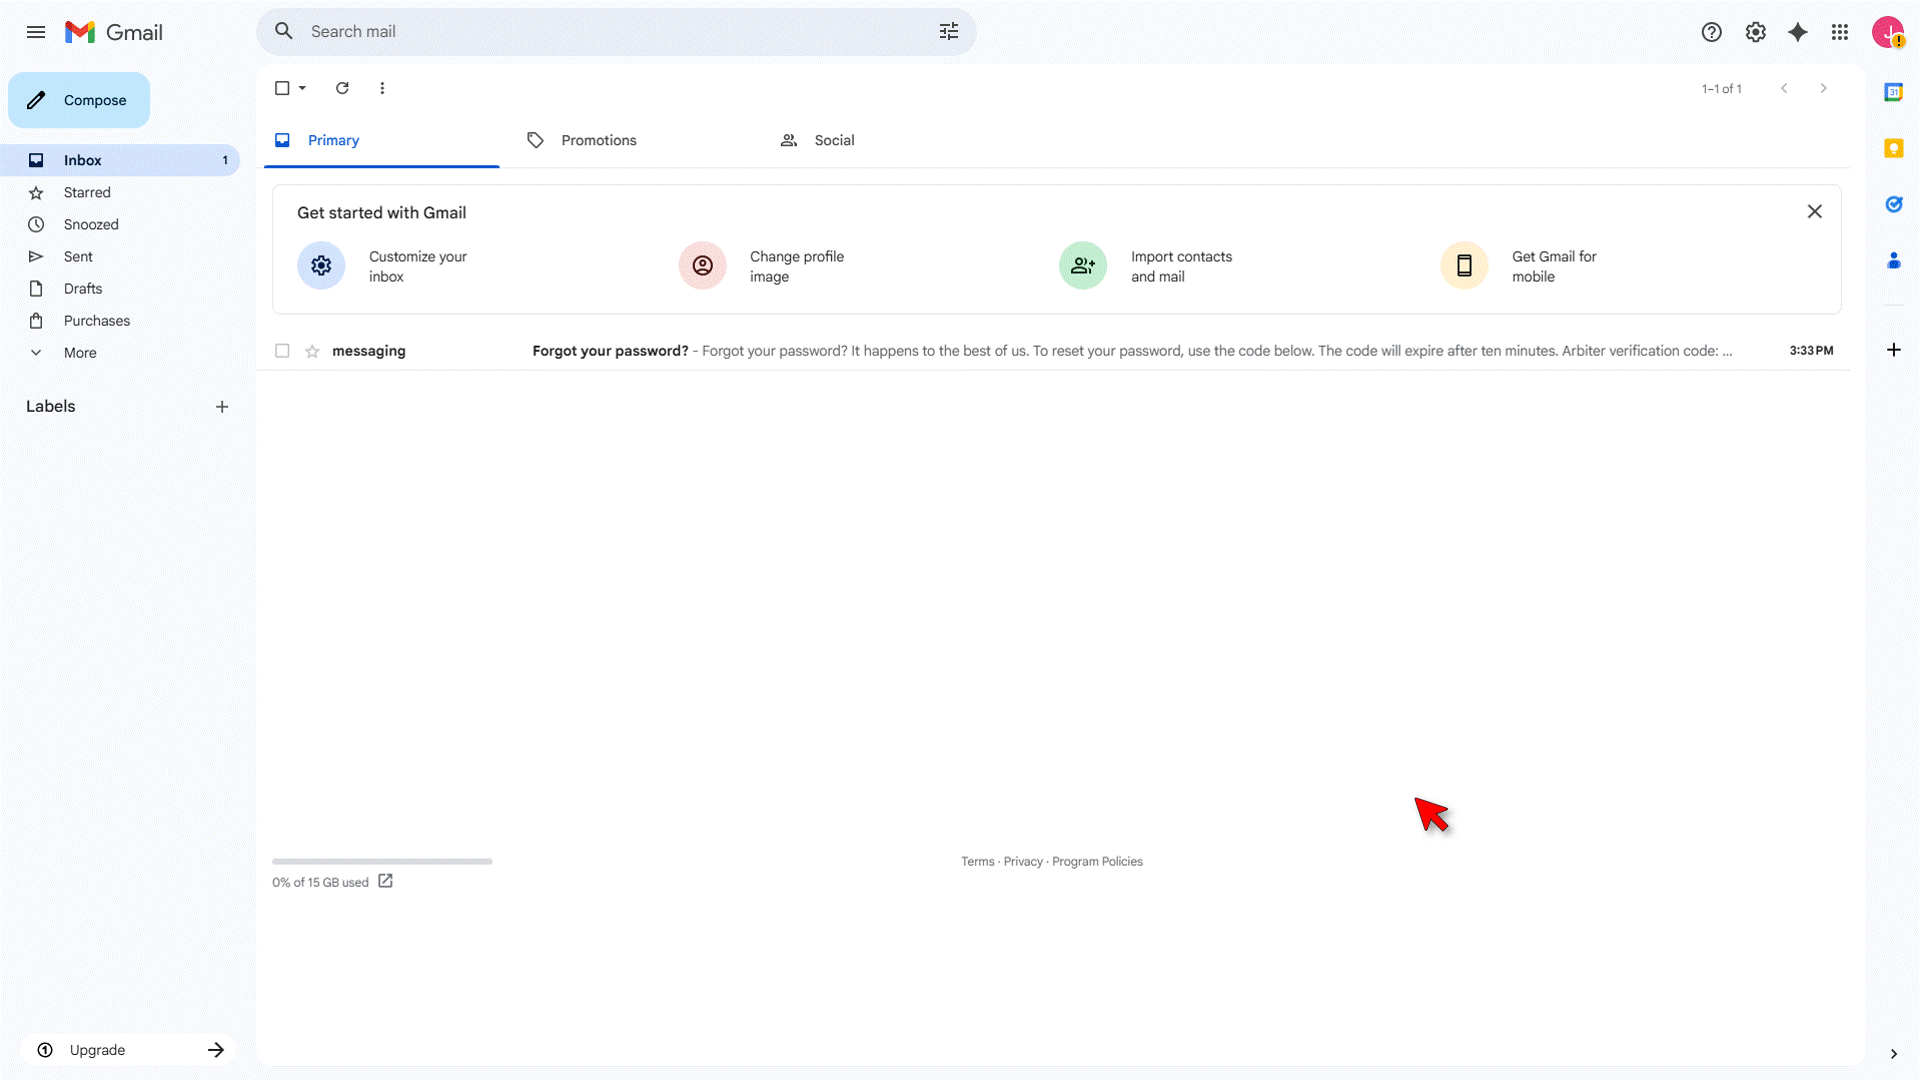Open the select dropdown arrow next to checkbox
This screenshot has width=1920, height=1080.
pyautogui.click(x=302, y=88)
